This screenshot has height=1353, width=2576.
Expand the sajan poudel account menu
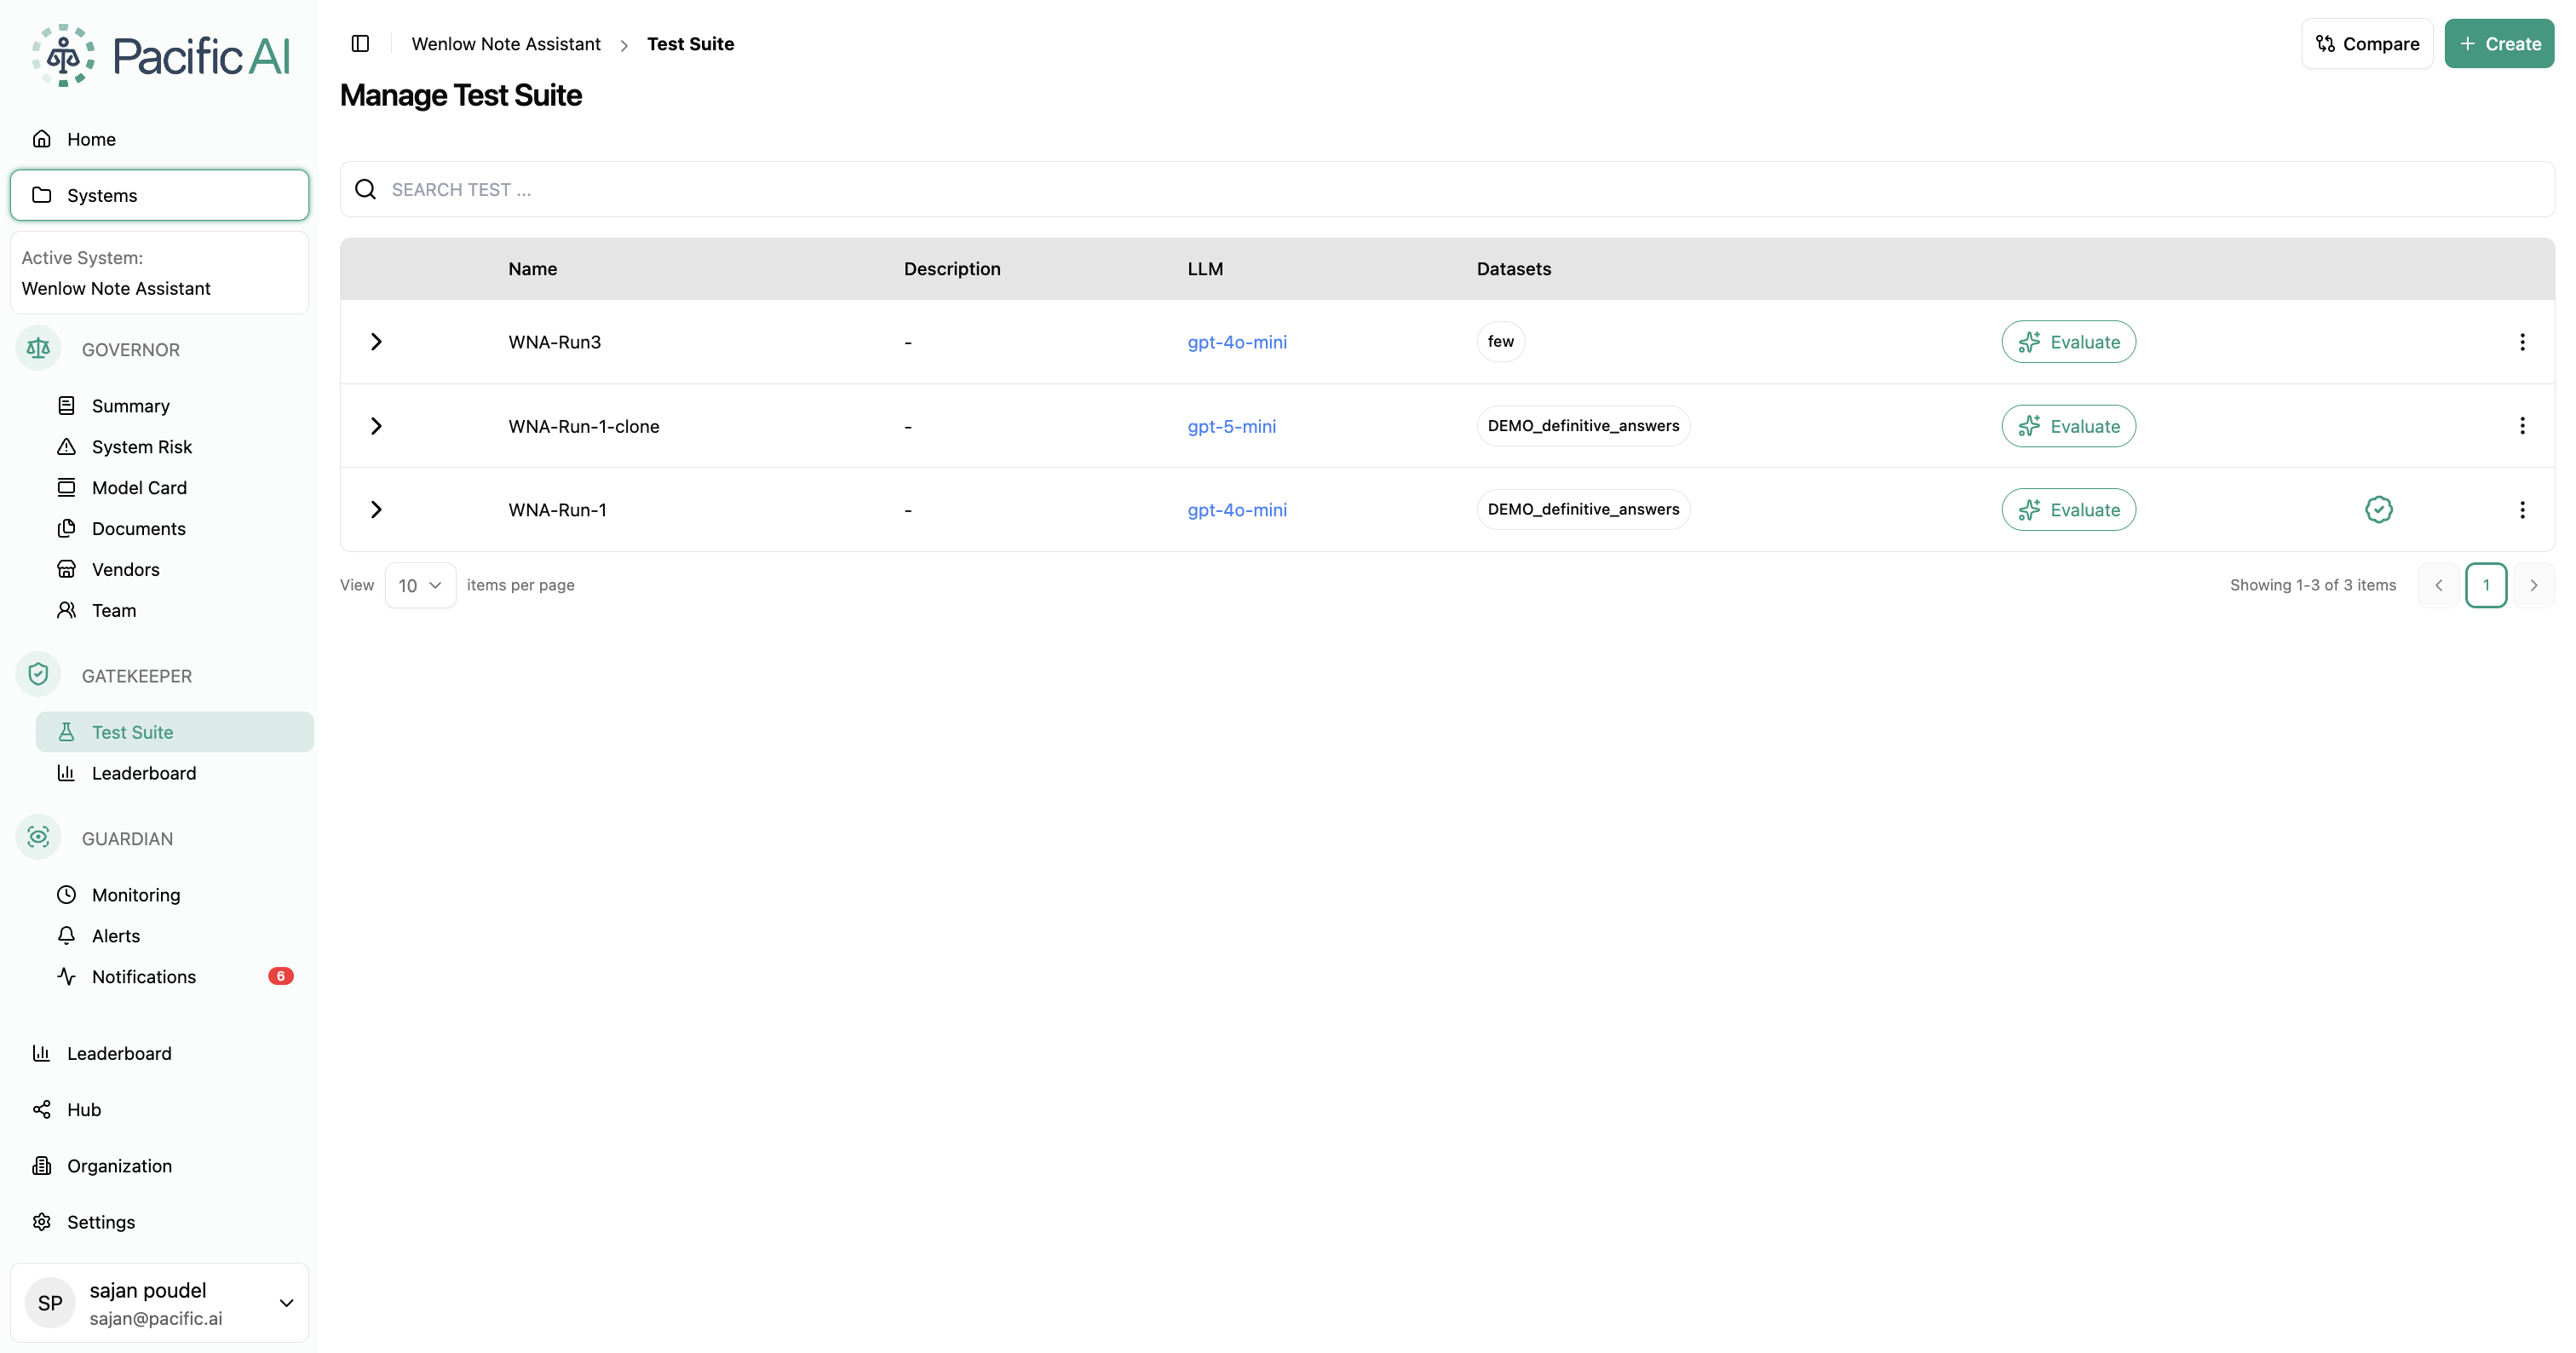286,1302
